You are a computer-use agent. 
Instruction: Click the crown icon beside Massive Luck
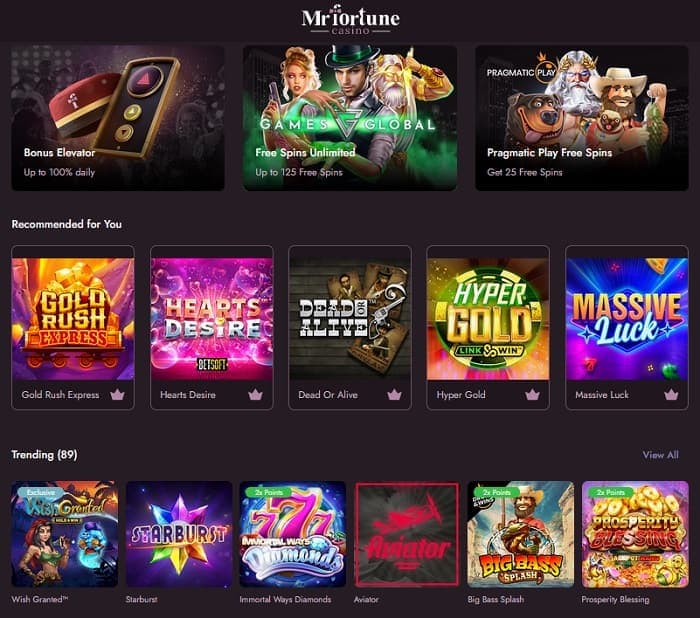pos(671,395)
